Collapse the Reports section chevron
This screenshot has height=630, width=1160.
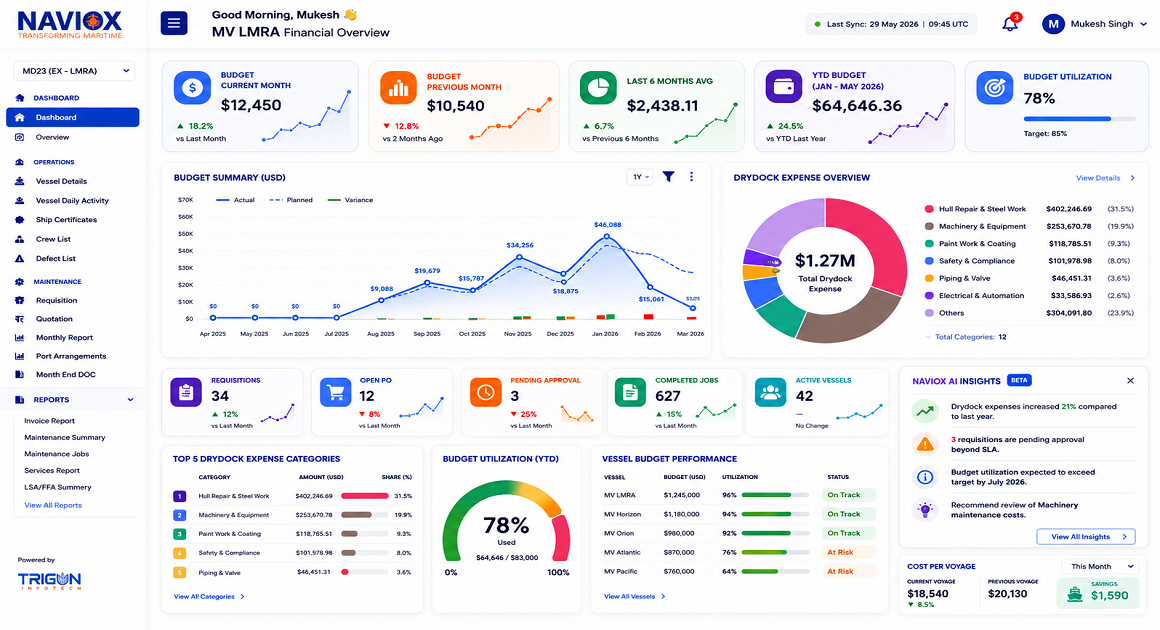point(130,400)
